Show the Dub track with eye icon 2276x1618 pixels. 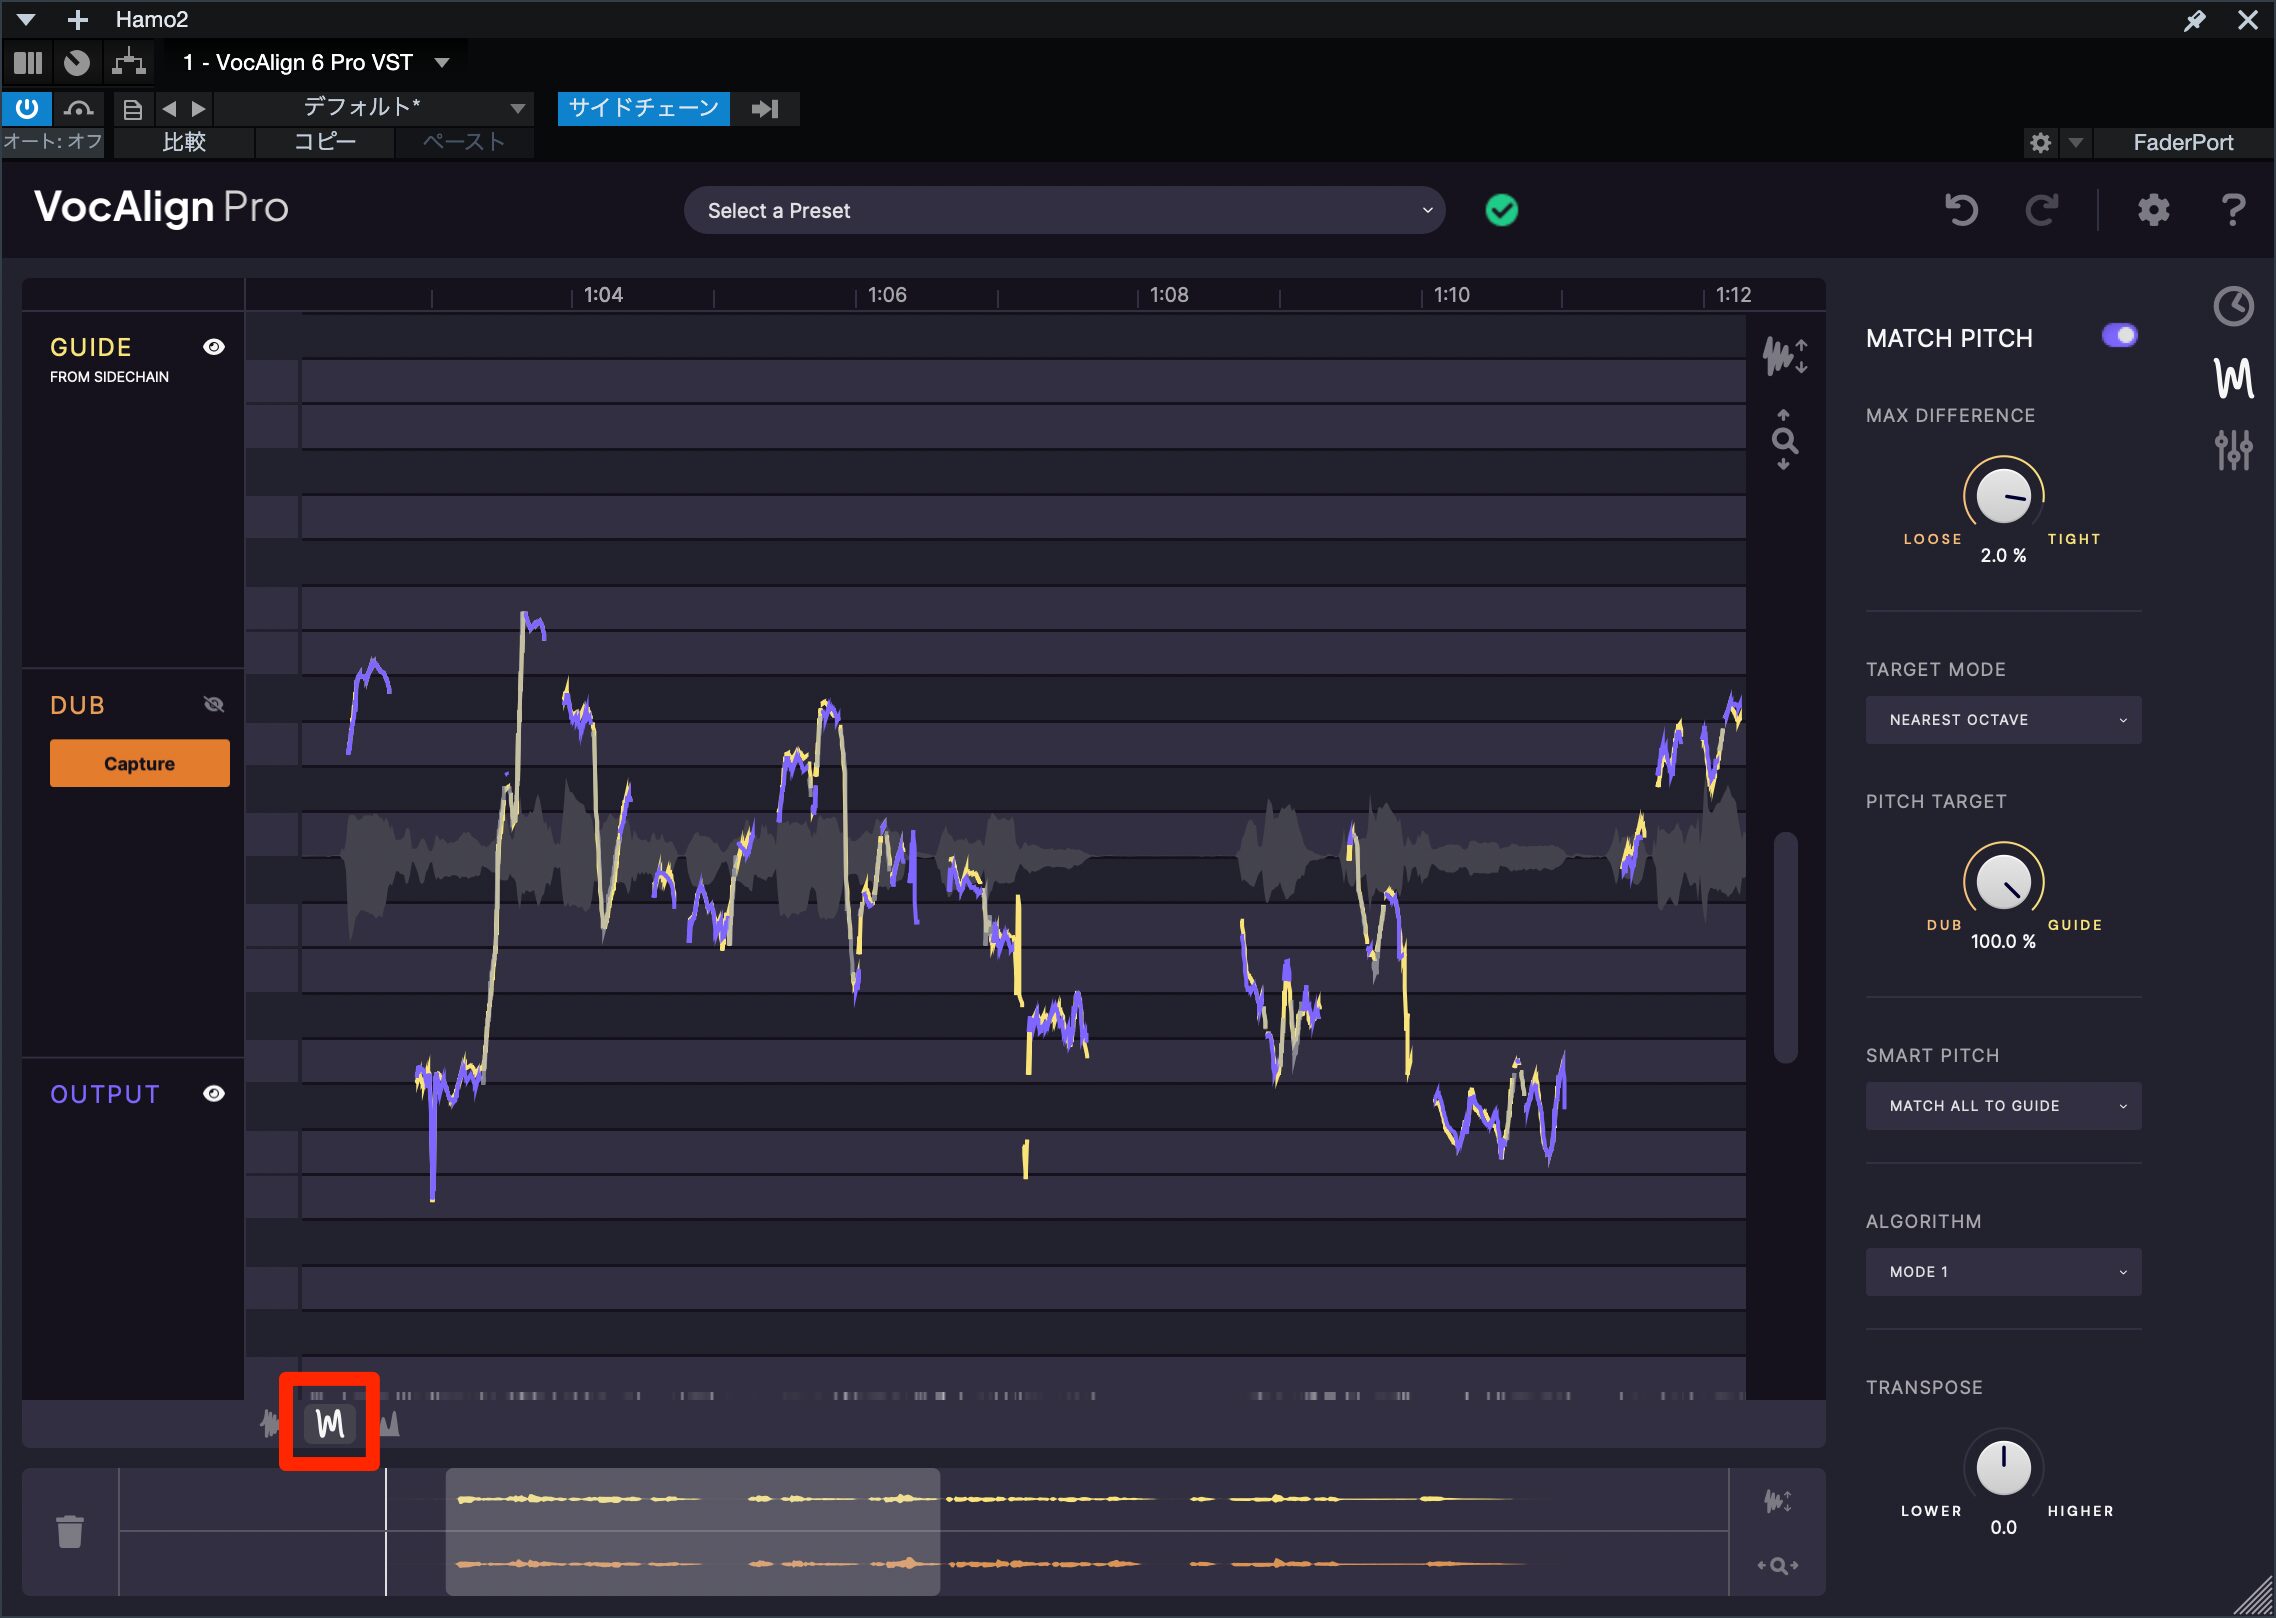(214, 705)
